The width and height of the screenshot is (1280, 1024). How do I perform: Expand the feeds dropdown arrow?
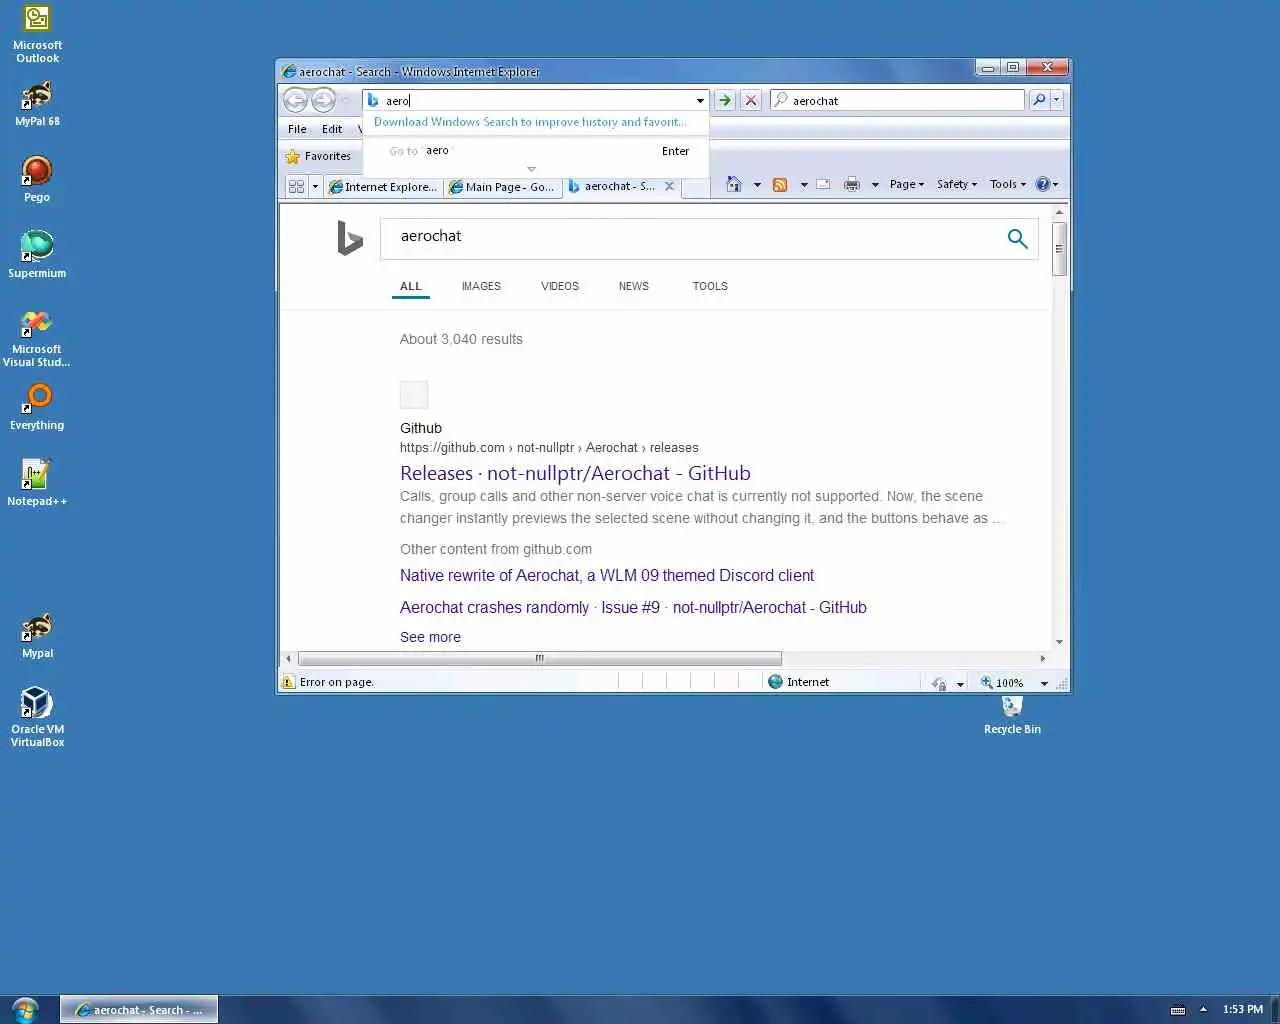pos(804,184)
